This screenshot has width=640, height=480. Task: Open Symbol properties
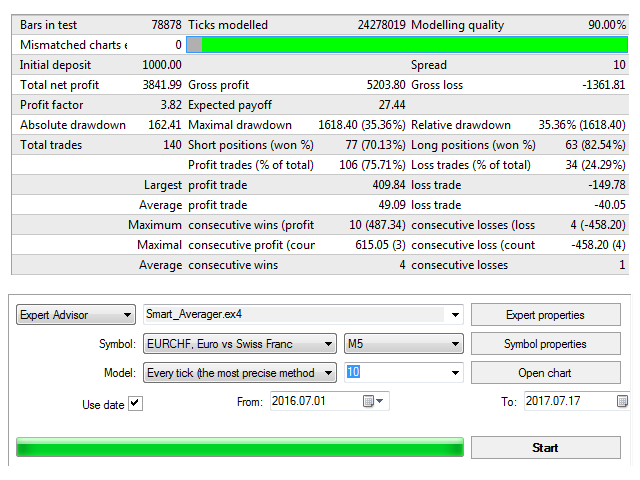point(546,344)
